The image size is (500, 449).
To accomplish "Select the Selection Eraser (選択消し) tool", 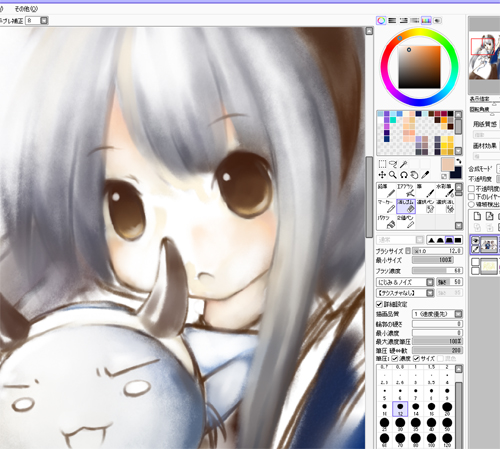I will 445,206.
